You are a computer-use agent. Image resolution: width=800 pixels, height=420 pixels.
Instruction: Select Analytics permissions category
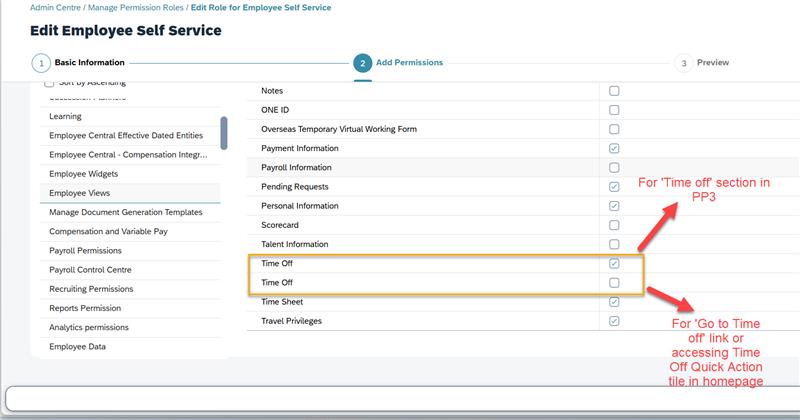[130, 327]
